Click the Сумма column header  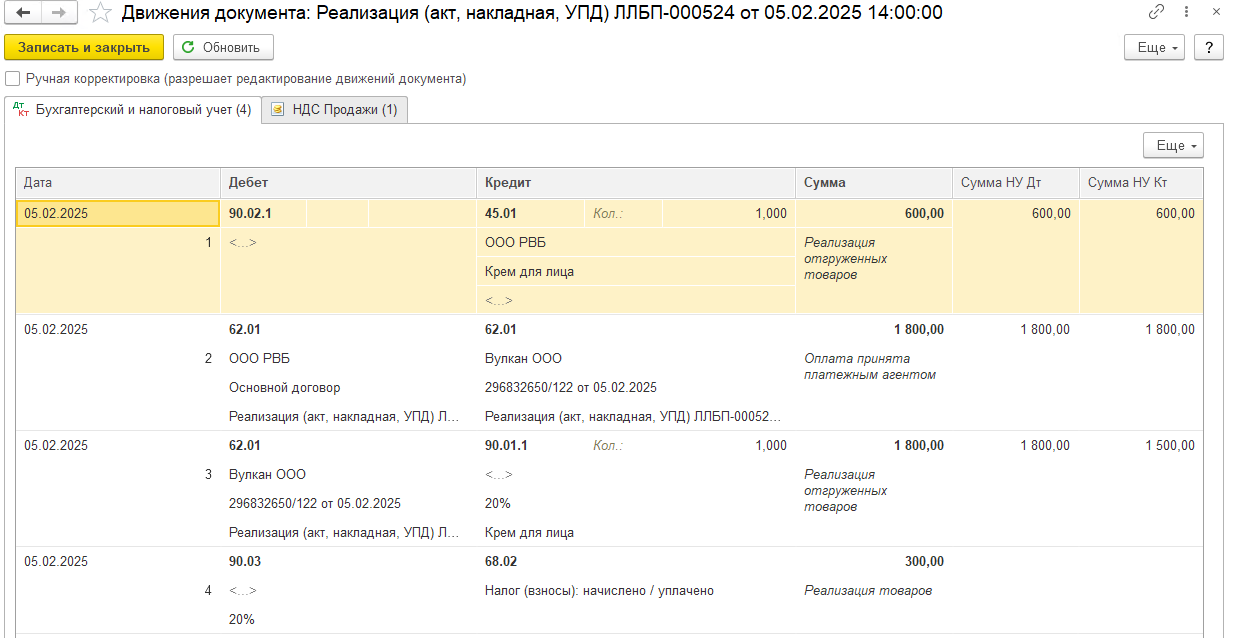874,183
